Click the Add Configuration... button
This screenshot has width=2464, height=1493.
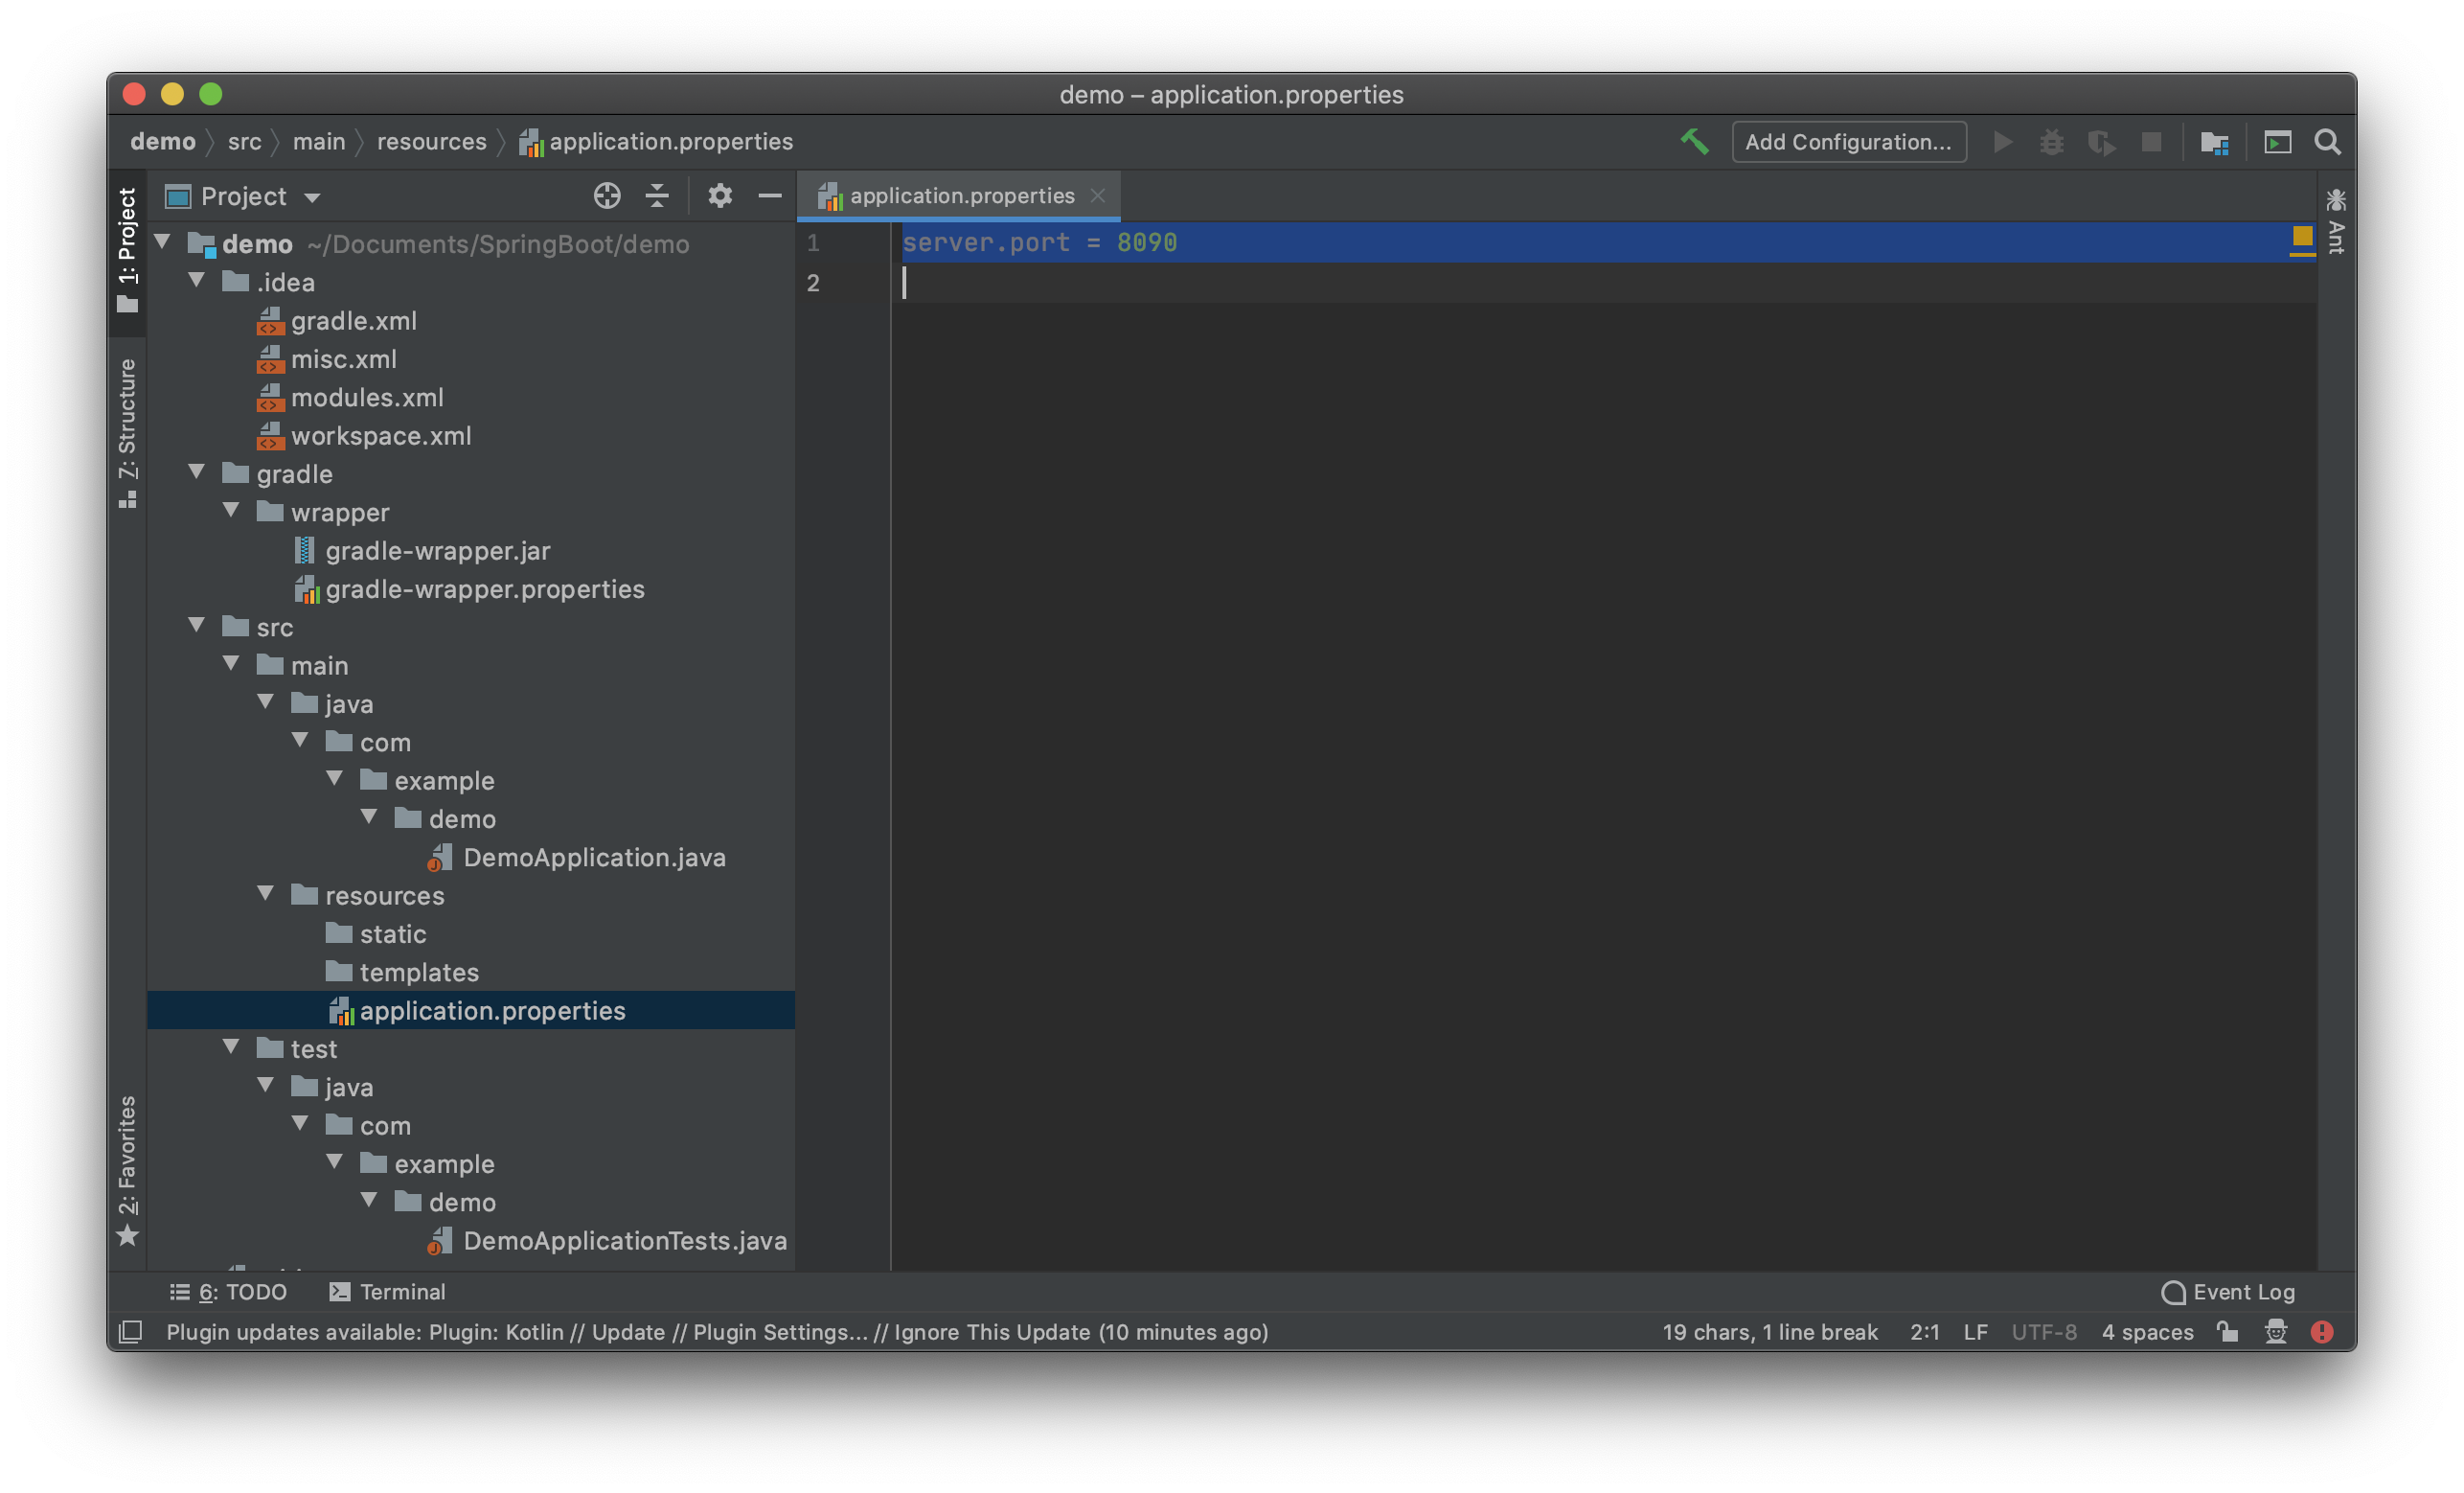point(1848,142)
